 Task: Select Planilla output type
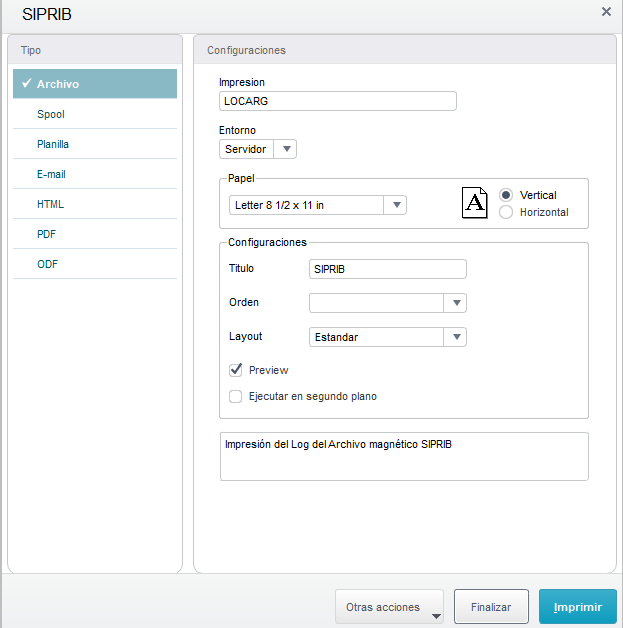pyautogui.click(x=95, y=144)
